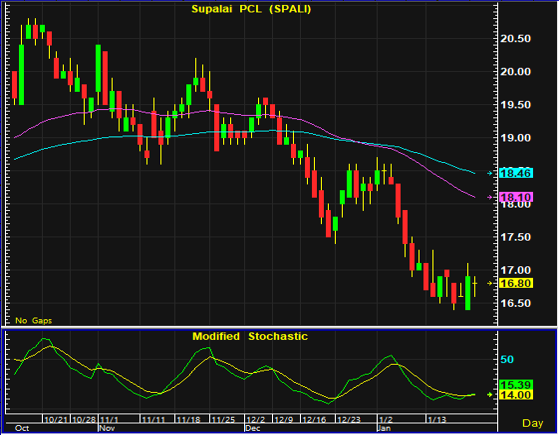559x435 pixels.
Task: Click the yellow 14.00 stochastic value label
Action: [516, 395]
